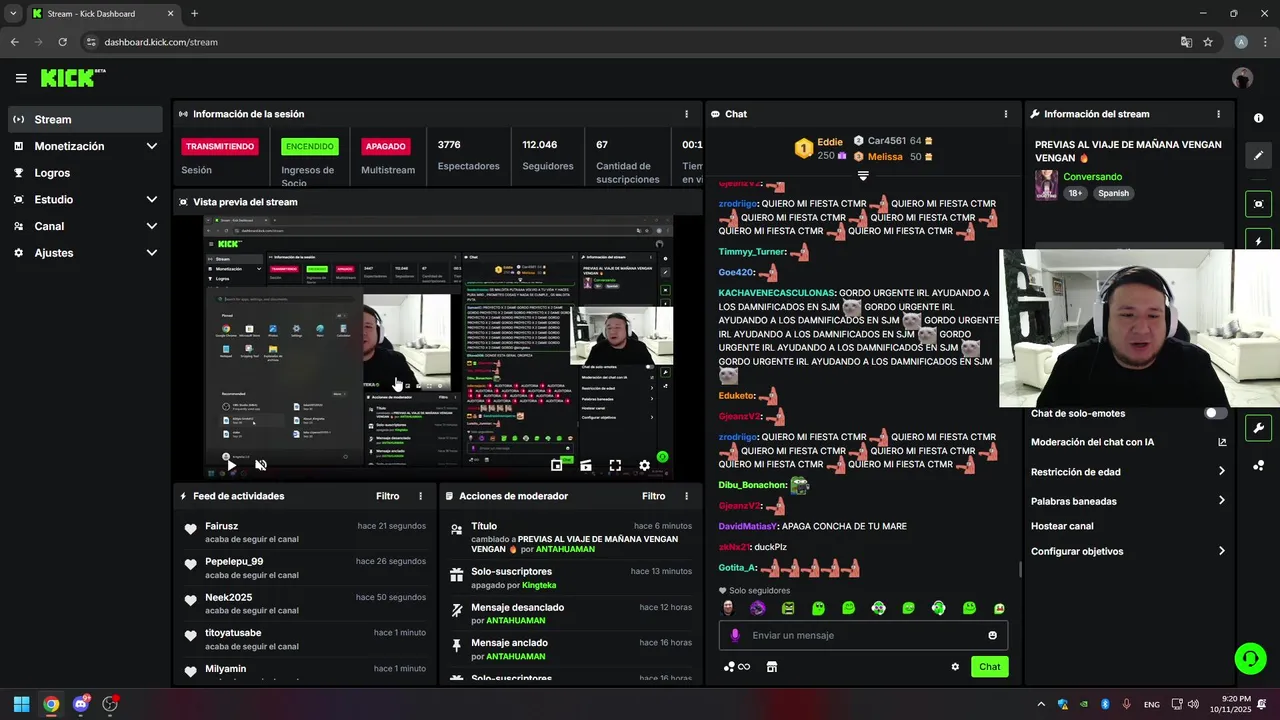Click Pepelepu_99 in the activity feed

(234, 562)
